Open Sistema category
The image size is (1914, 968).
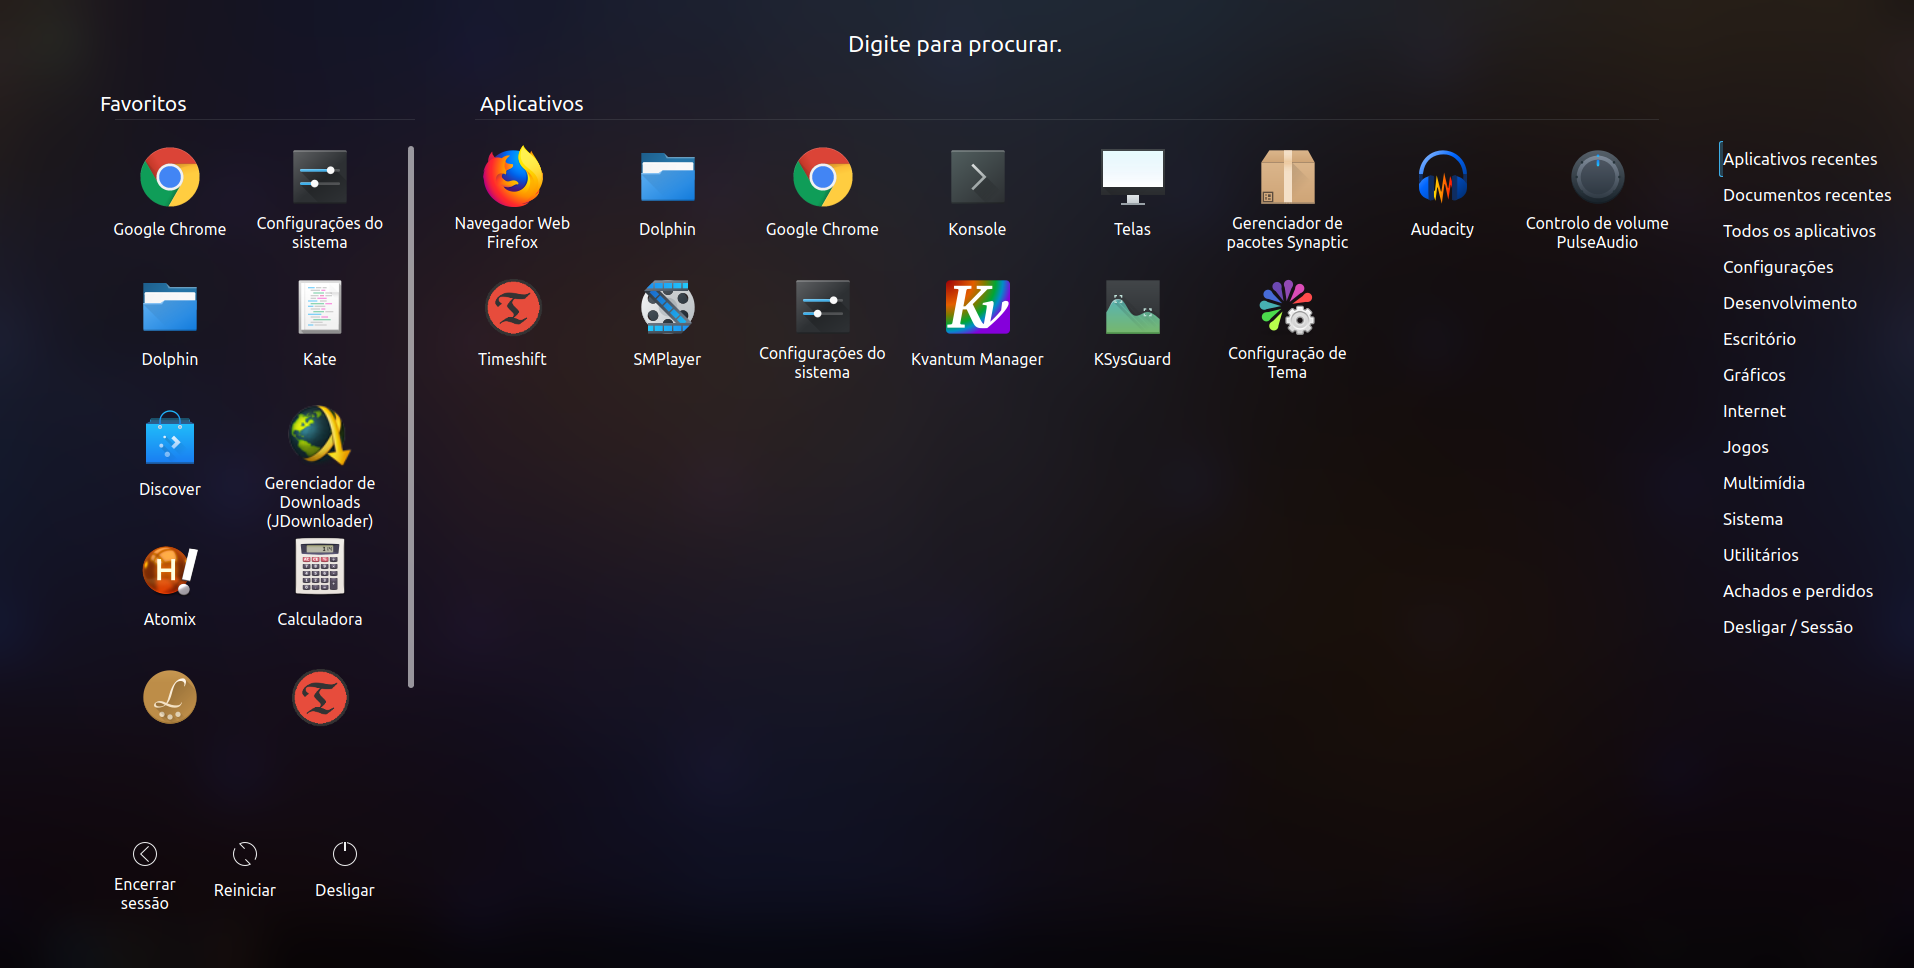coord(1753,519)
